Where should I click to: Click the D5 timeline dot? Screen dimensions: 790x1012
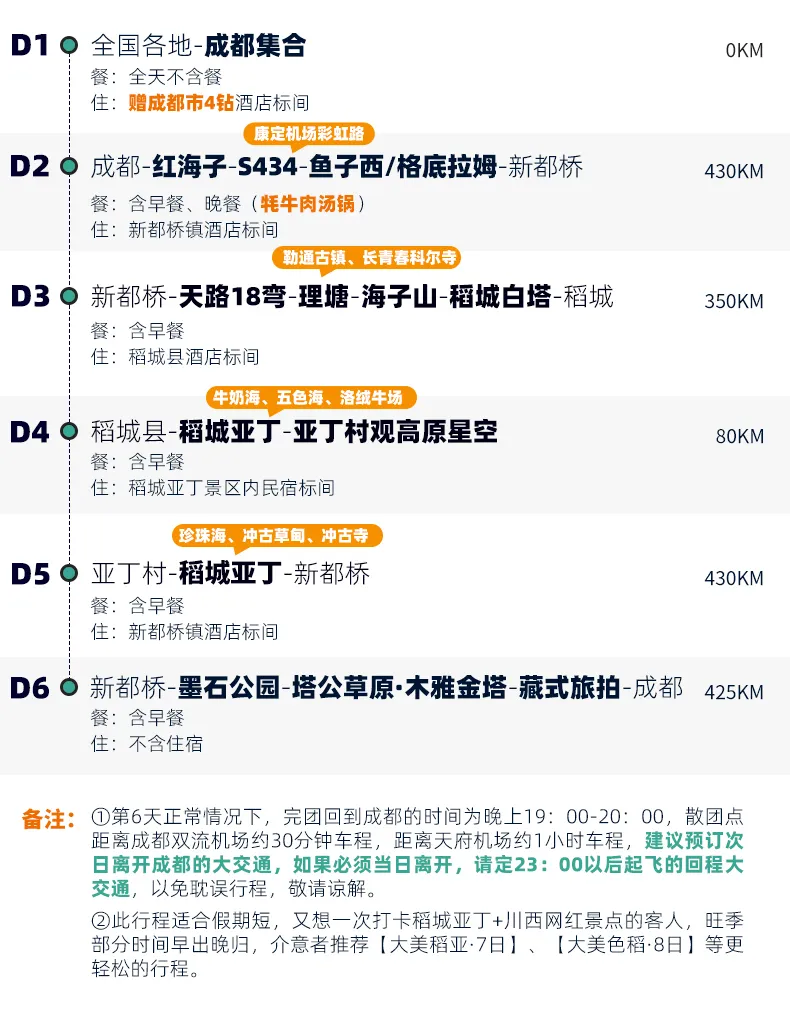69,574
